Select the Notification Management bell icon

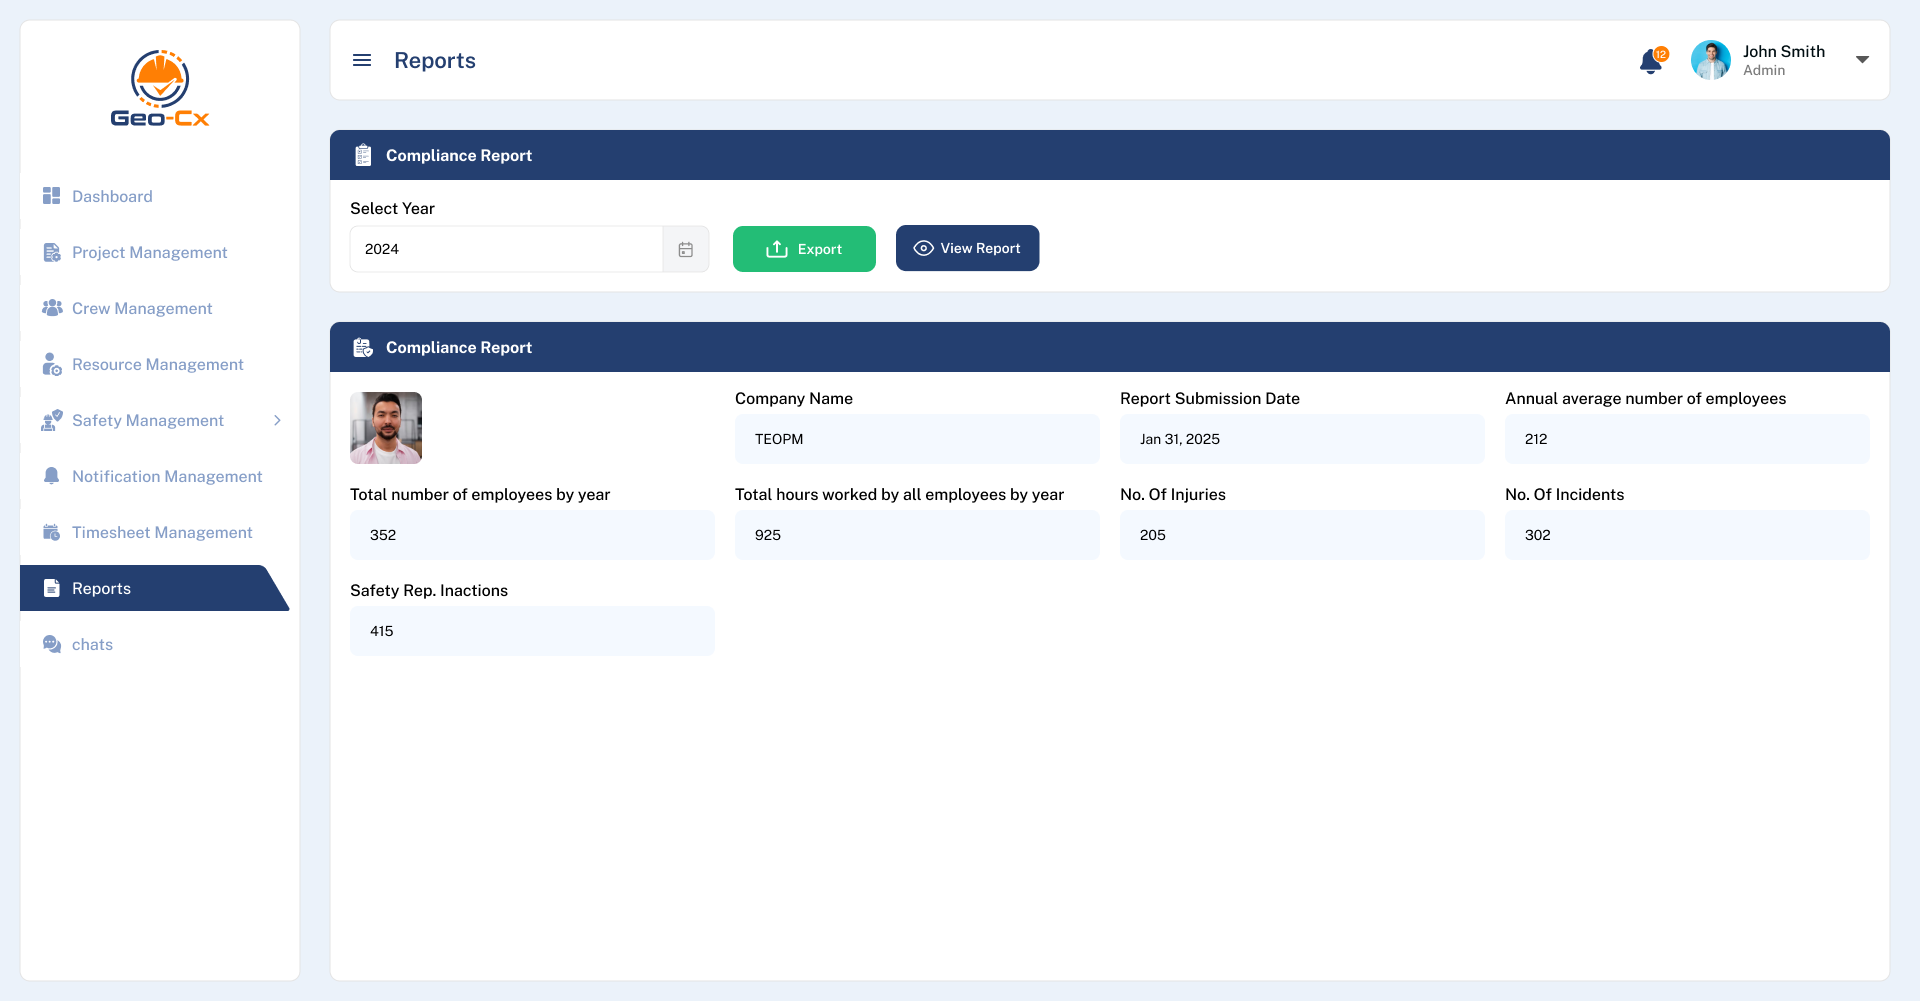point(51,476)
